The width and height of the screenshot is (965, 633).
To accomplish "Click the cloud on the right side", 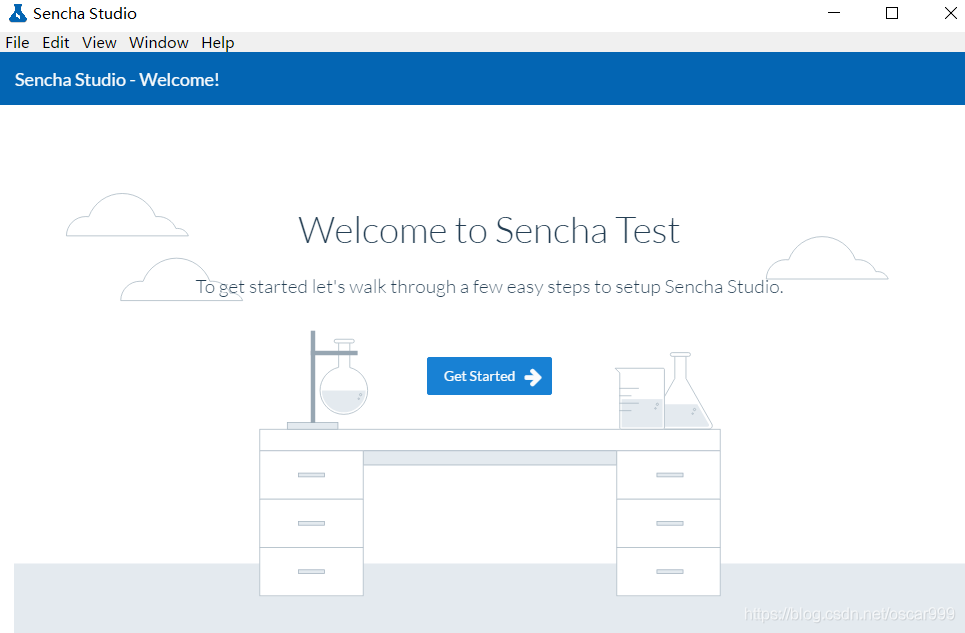I will coord(827,258).
